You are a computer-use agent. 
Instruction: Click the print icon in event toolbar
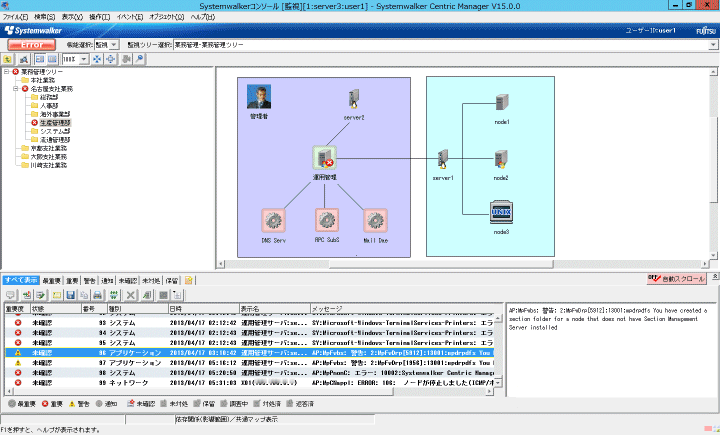97,295
